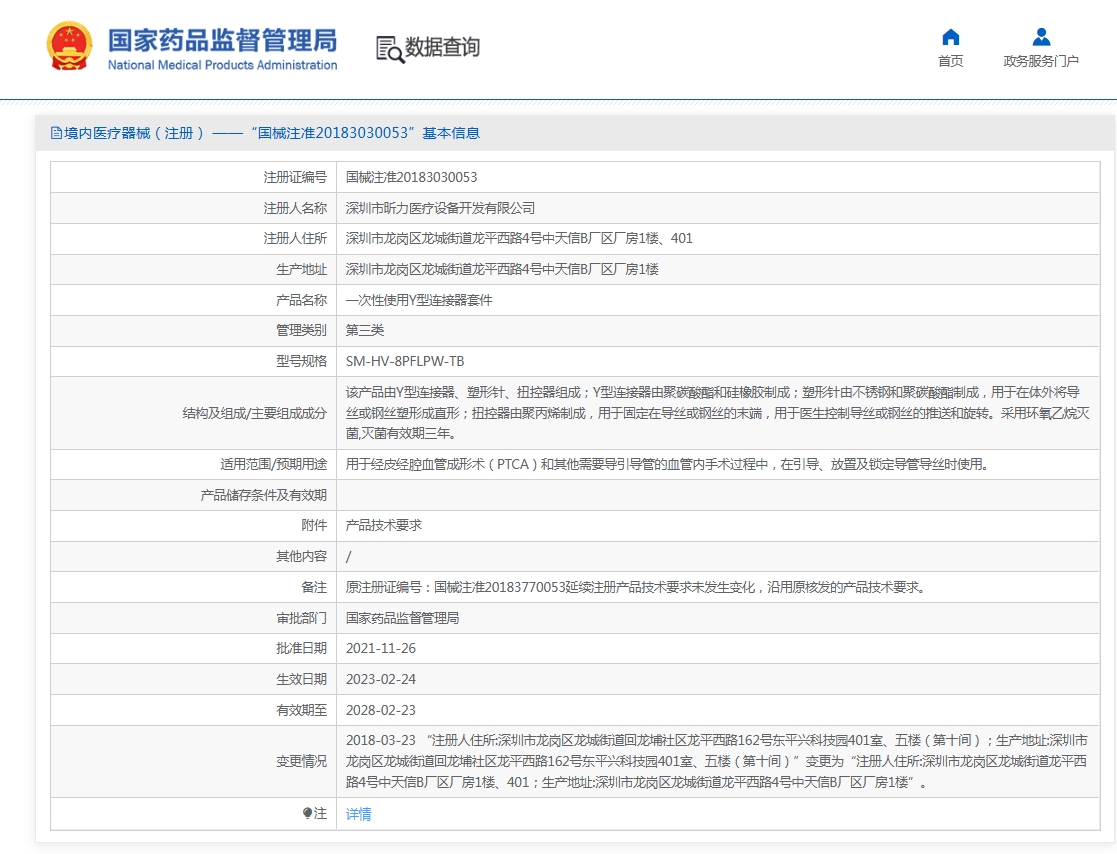Click the document icon before 境内医疗器械
Image resolution: width=1117 pixels, height=854 pixels.
point(56,133)
